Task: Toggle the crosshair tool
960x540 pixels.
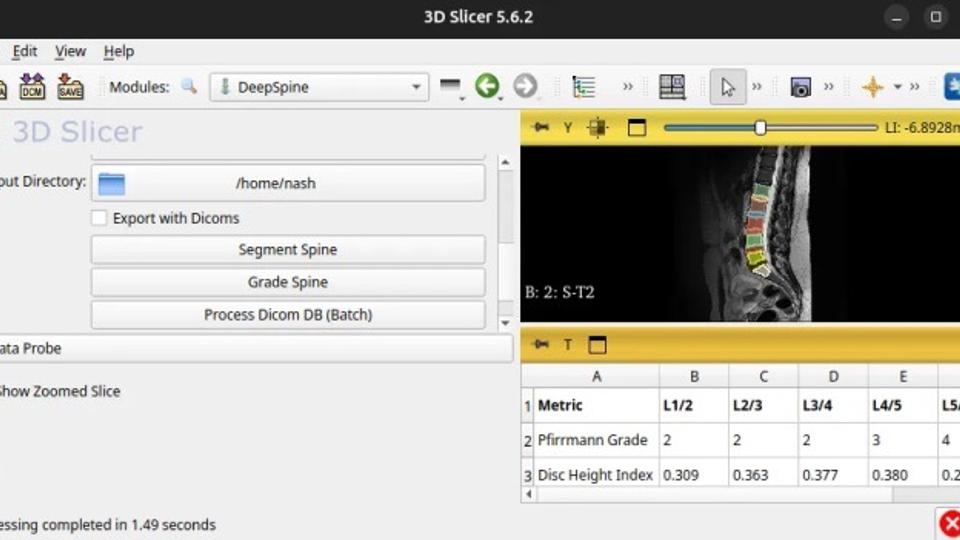Action: click(872, 87)
